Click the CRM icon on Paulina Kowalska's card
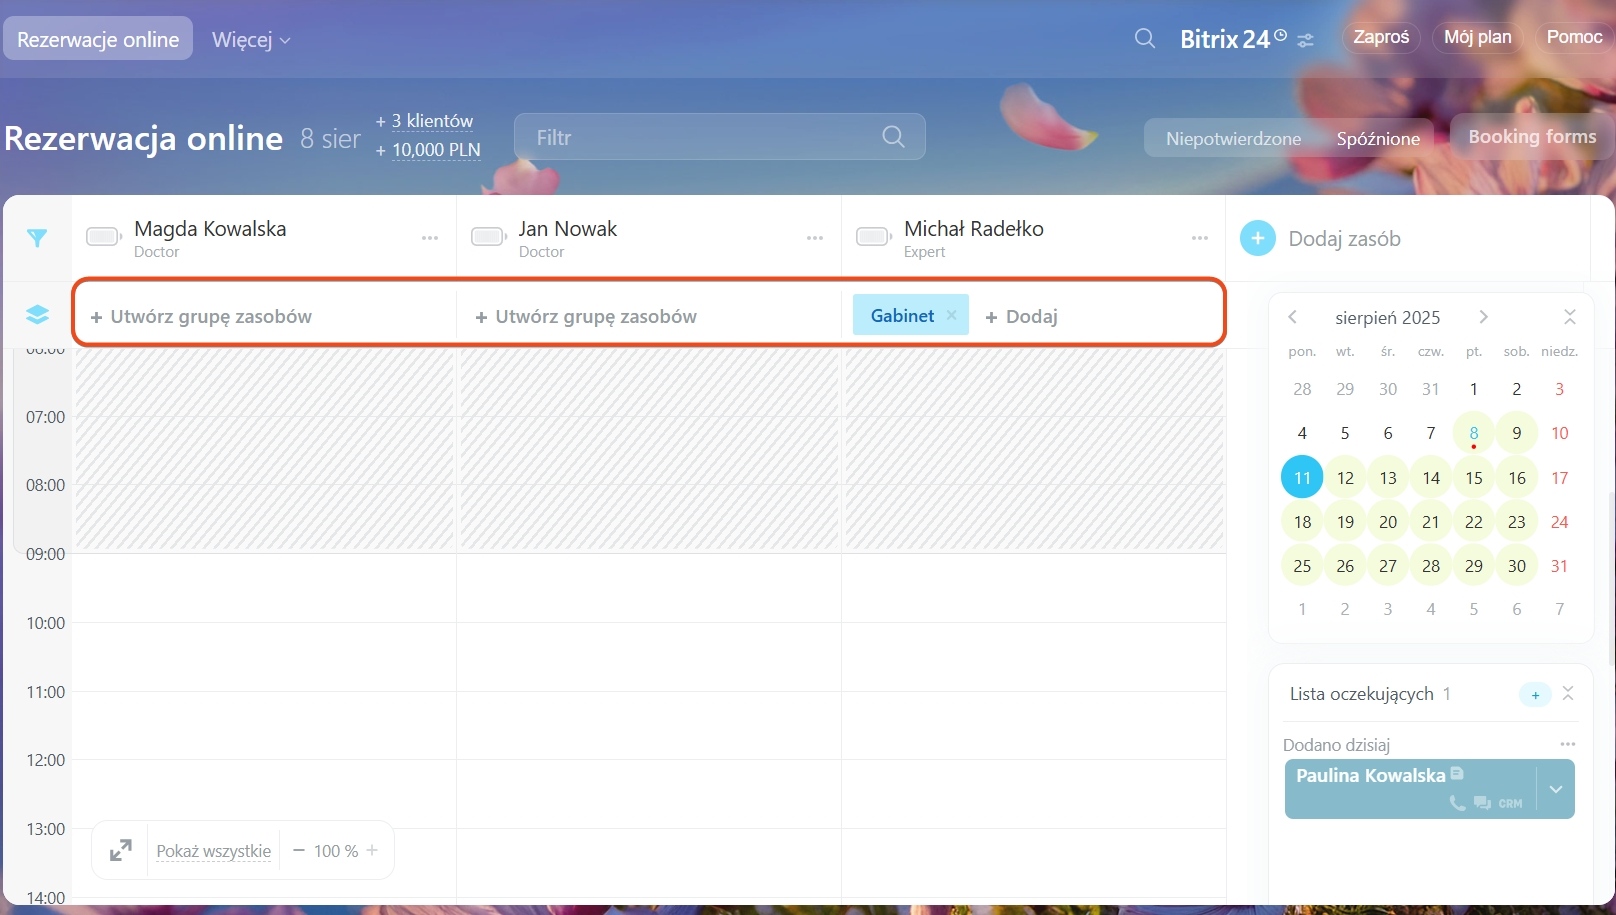Image resolution: width=1616 pixels, height=915 pixels. (1510, 803)
